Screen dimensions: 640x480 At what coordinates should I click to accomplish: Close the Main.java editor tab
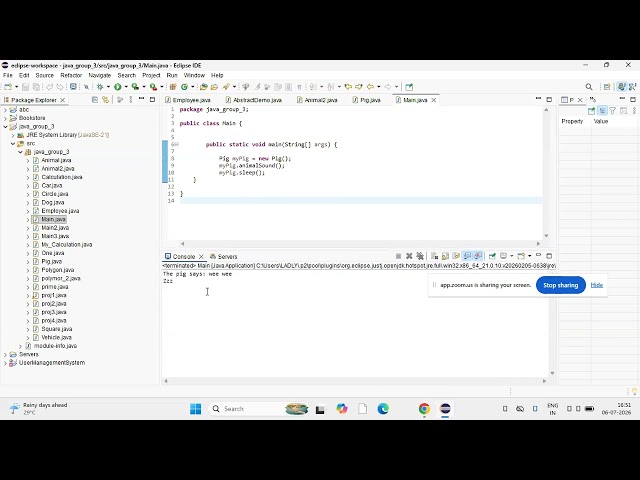pos(434,100)
